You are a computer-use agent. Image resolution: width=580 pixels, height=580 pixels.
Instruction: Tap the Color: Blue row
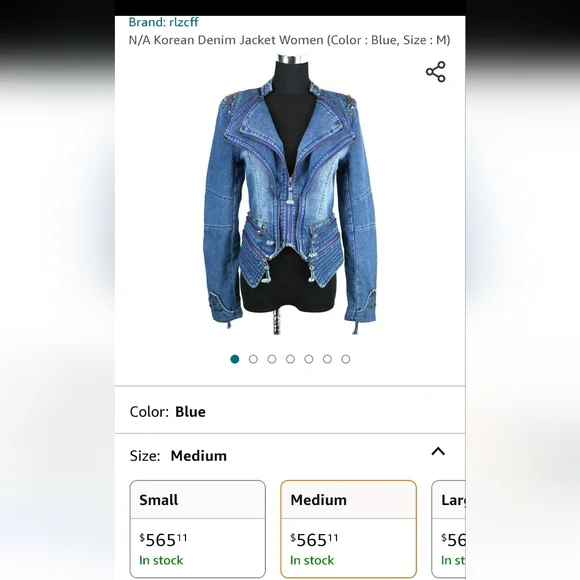point(290,411)
